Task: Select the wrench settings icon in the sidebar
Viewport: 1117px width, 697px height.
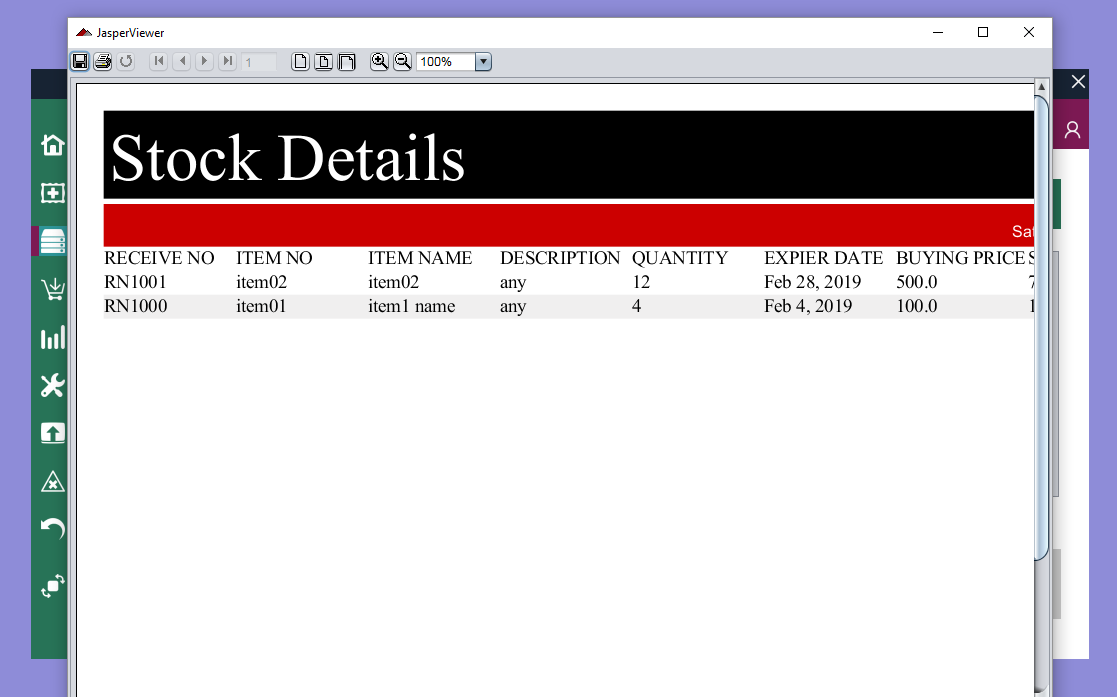Action: point(51,385)
